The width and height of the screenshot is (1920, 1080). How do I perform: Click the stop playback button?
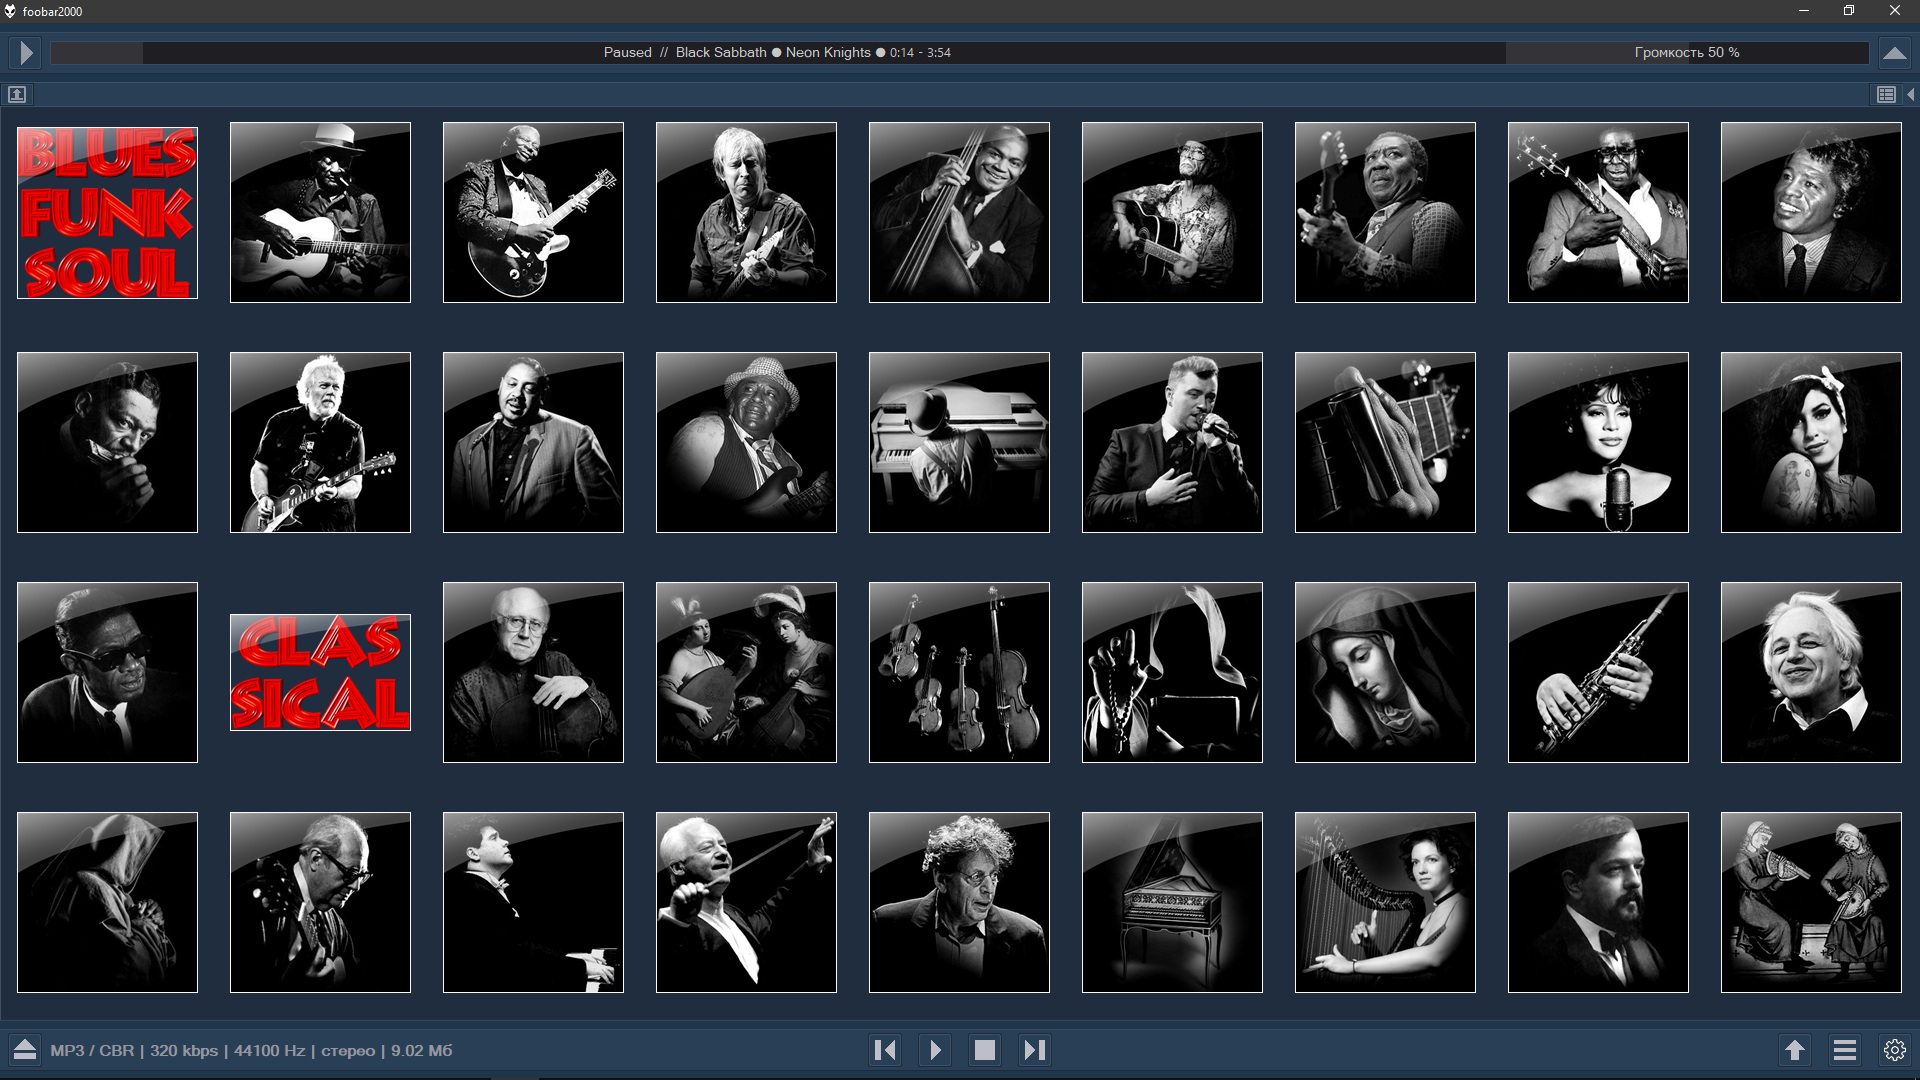click(x=985, y=1050)
